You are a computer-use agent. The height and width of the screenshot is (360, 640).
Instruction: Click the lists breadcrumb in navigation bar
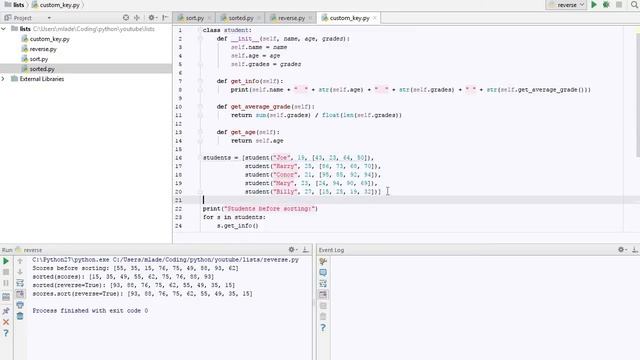click(14, 5)
